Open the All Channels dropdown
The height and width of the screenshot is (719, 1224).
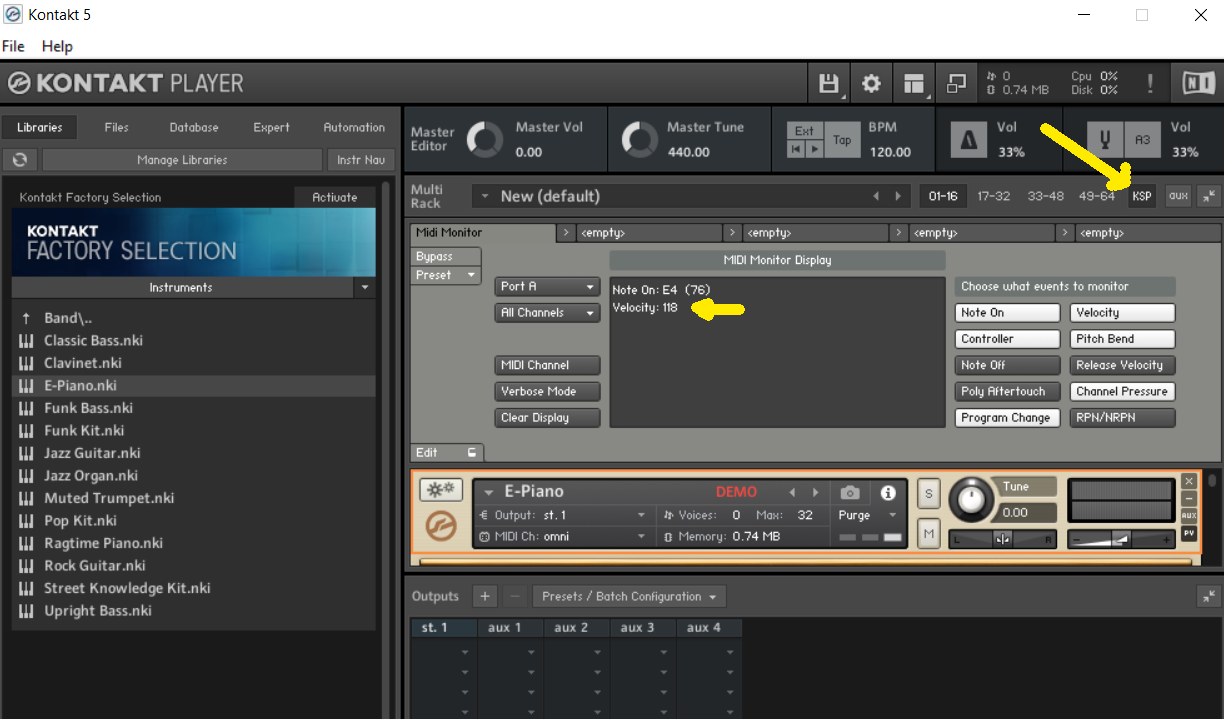pos(547,313)
